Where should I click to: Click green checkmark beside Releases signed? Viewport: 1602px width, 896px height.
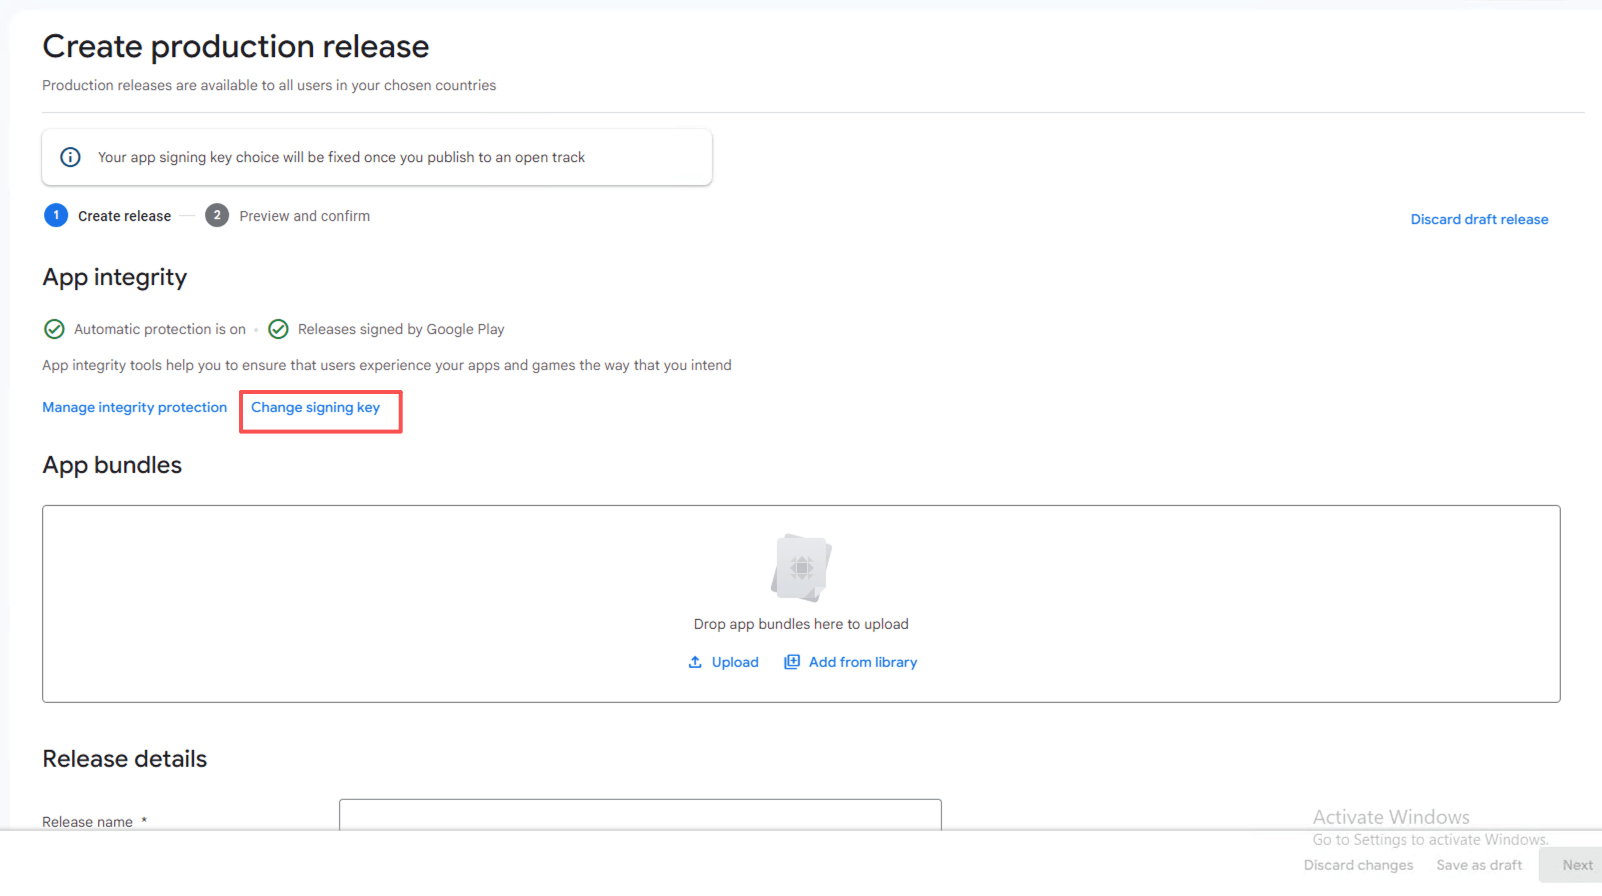[279, 329]
